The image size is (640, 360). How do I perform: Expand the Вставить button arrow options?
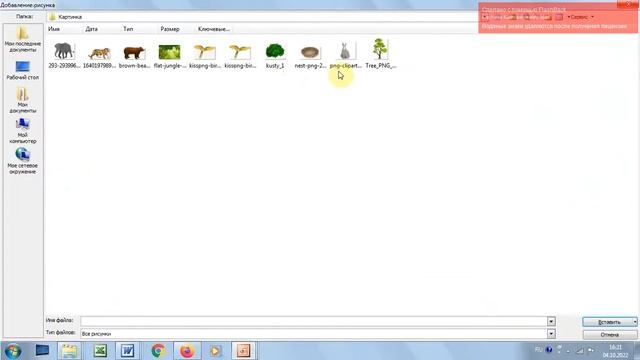click(635, 322)
